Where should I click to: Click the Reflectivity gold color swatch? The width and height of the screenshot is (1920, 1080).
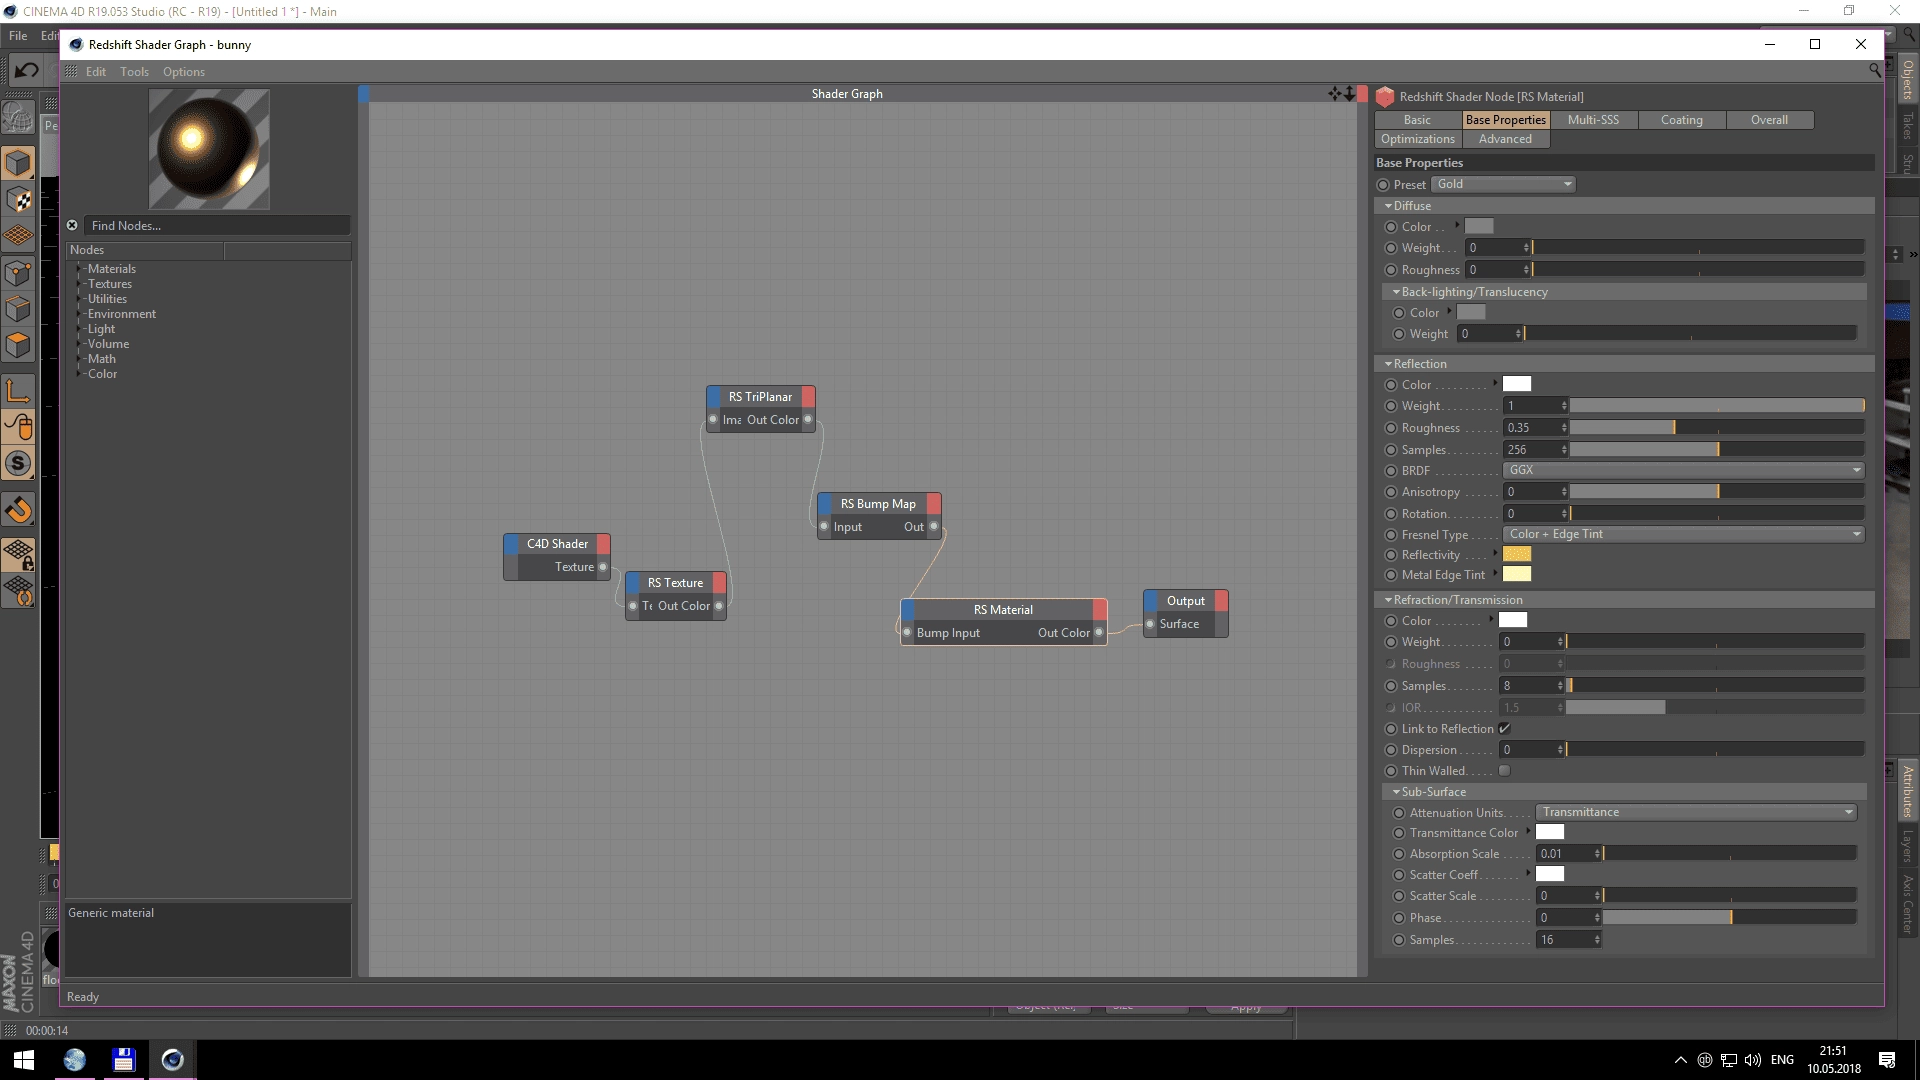tap(1517, 554)
